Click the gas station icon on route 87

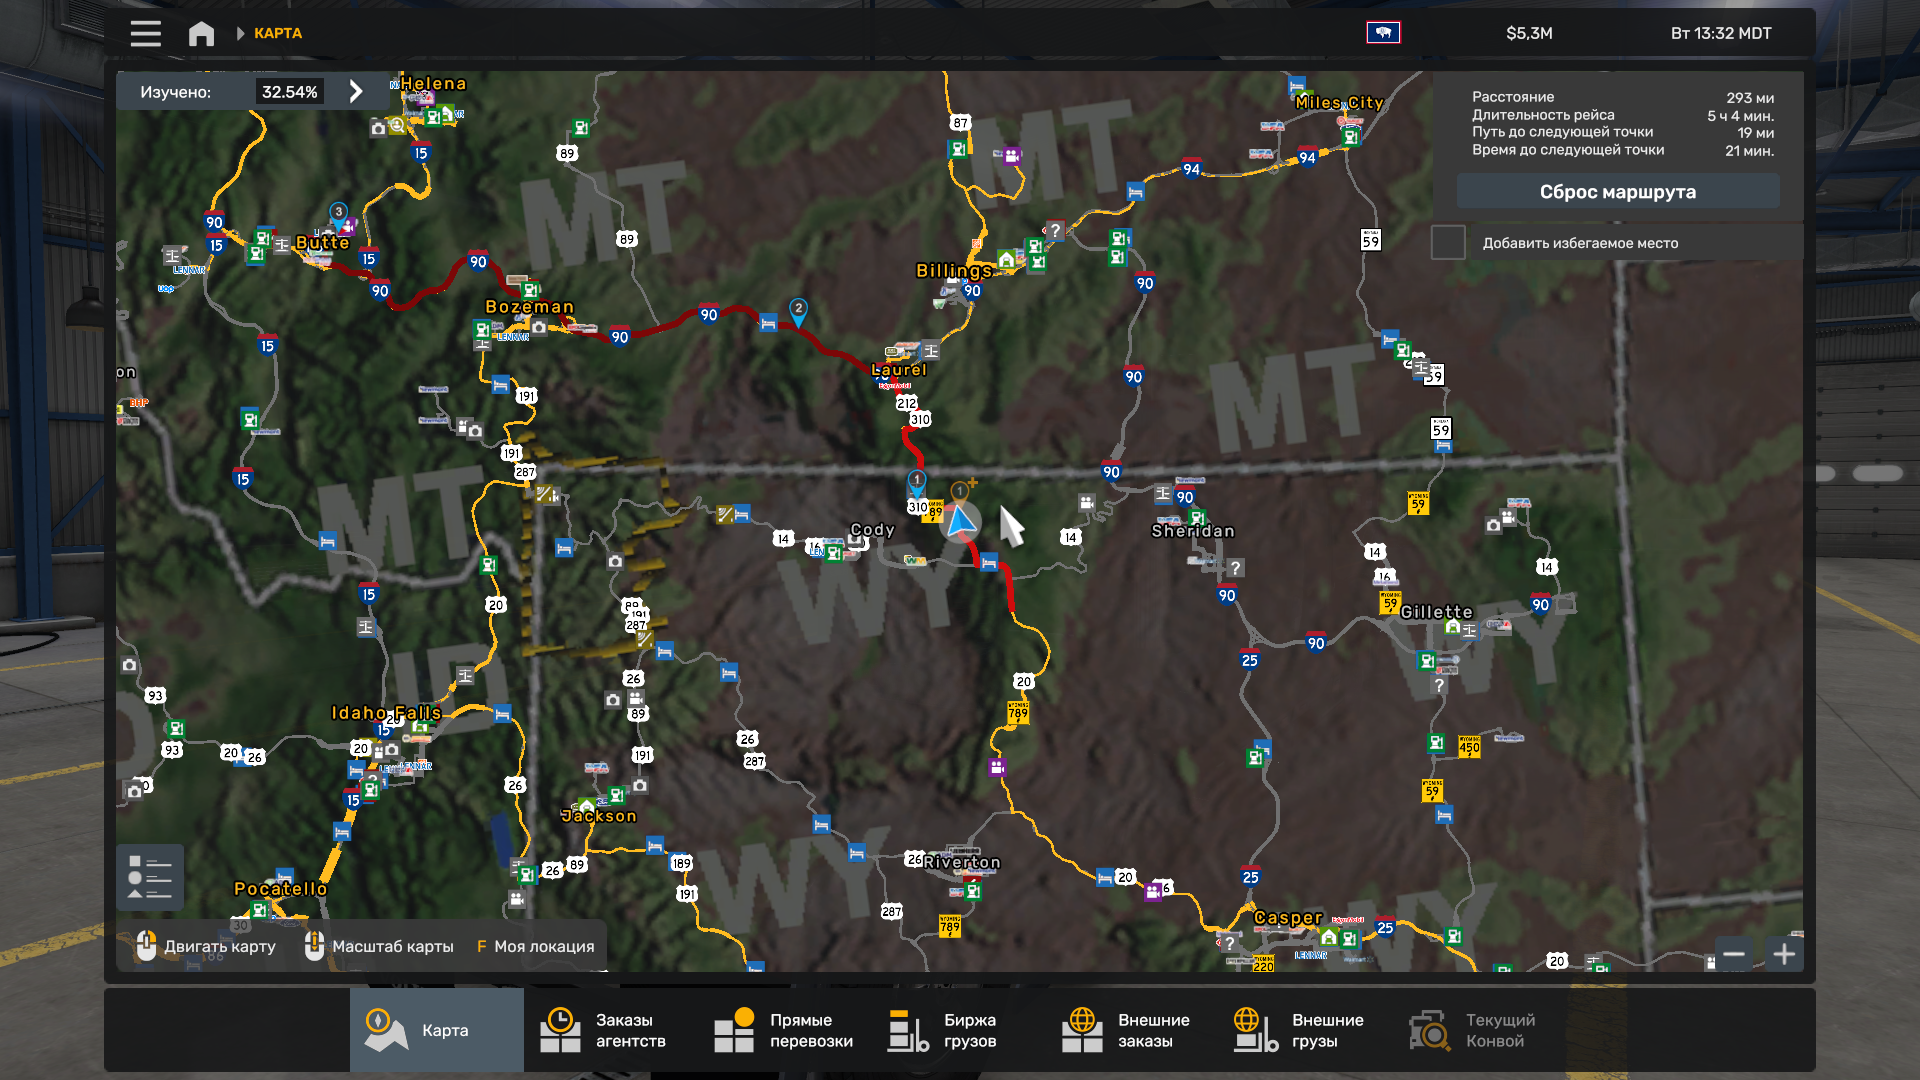pyautogui.click(x=958, y=149)
